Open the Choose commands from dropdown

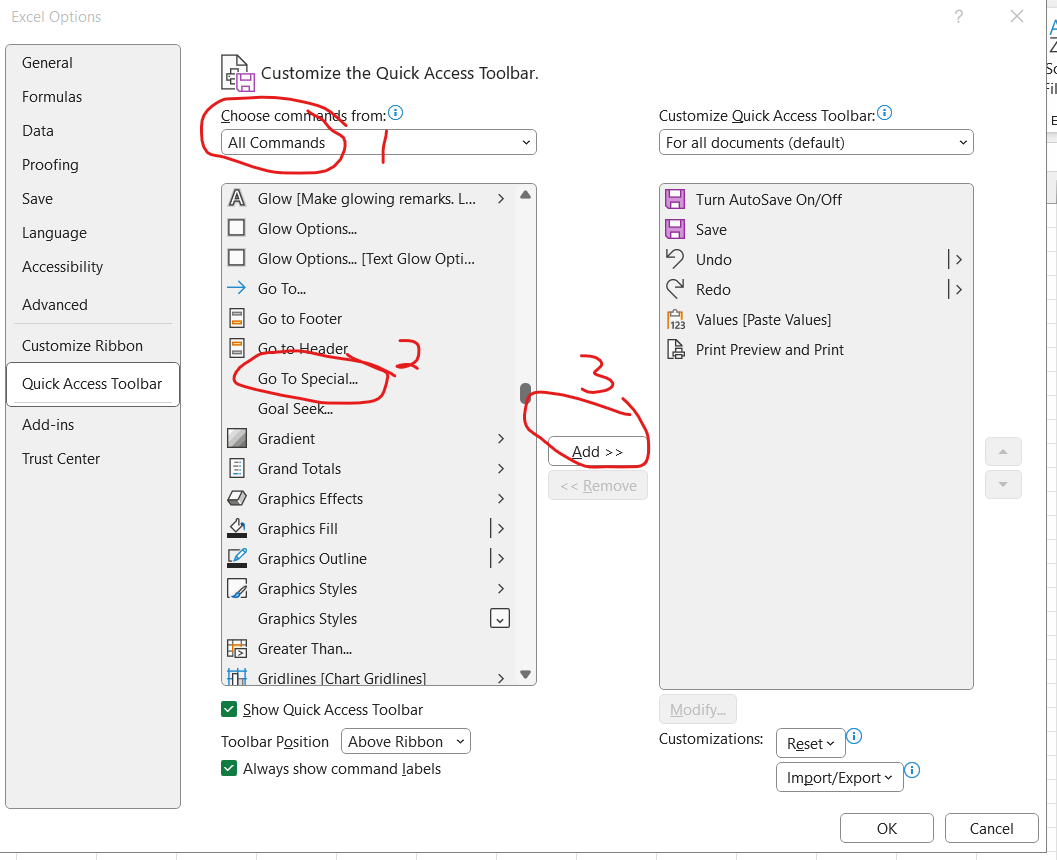pyautogui.click(x=378, y=142)
